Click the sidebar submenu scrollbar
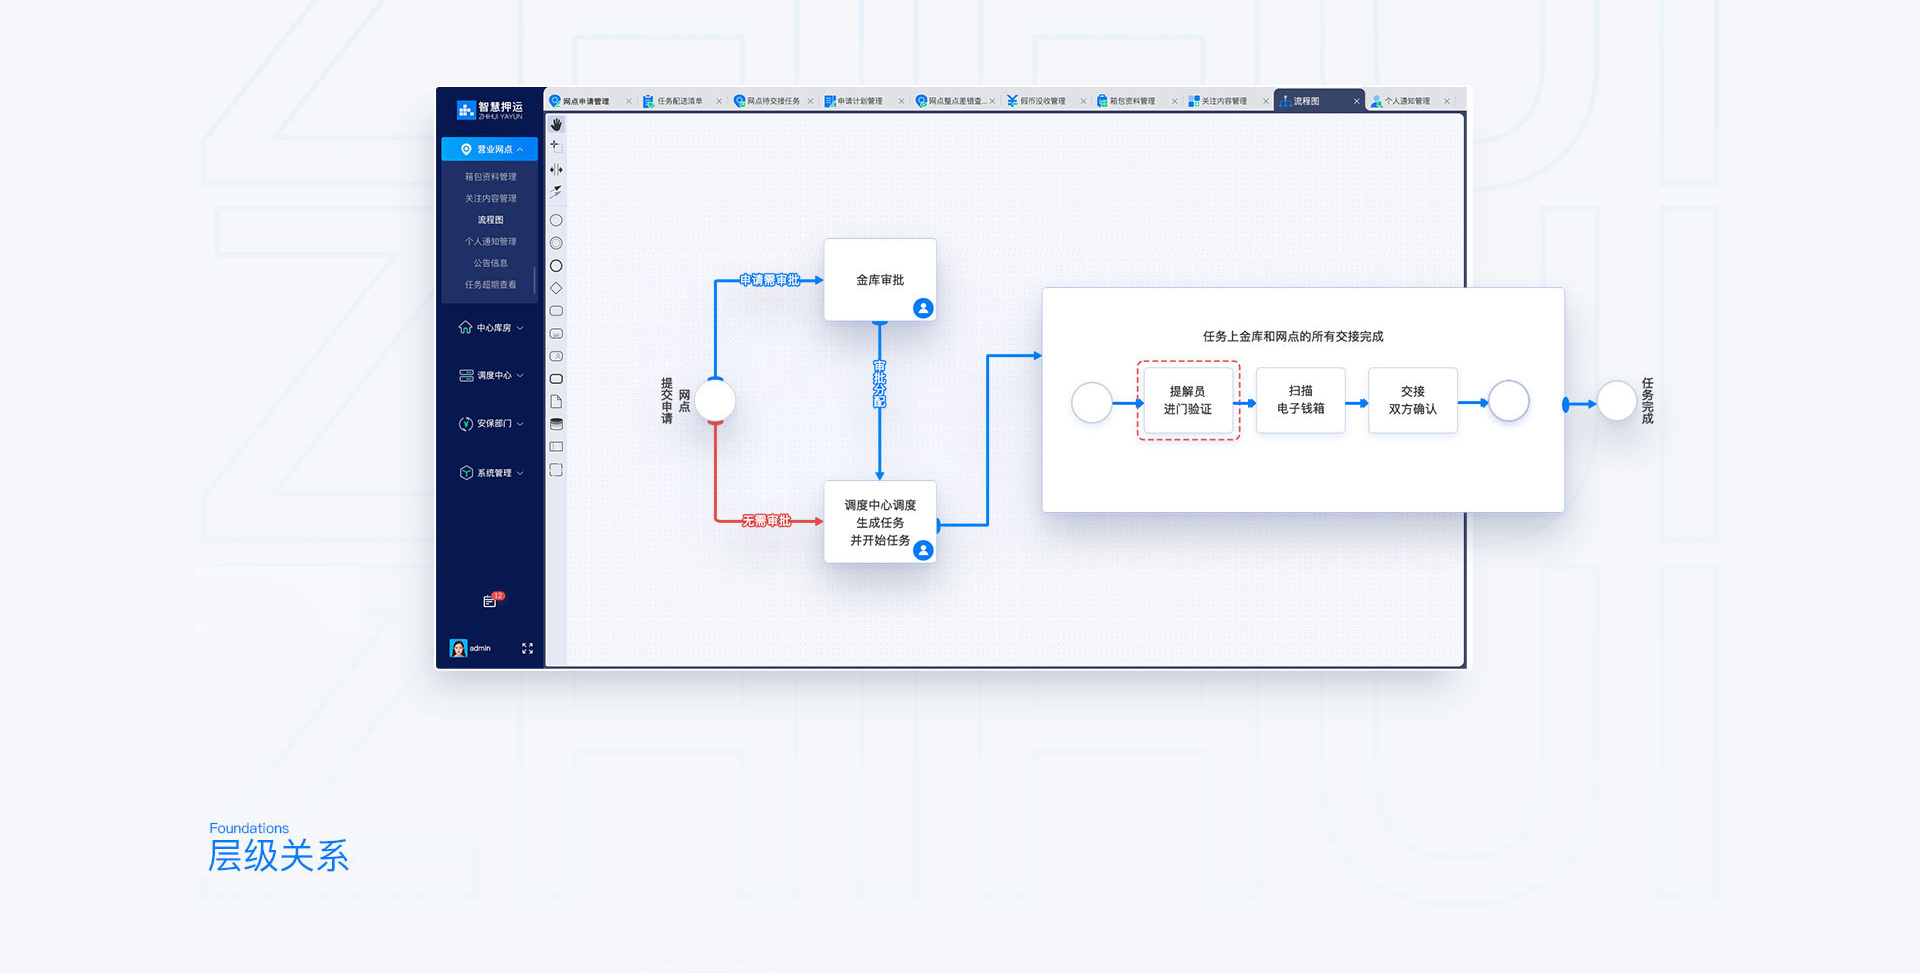Viewport: 1920px width, 973px height. (x=535, y=279)
